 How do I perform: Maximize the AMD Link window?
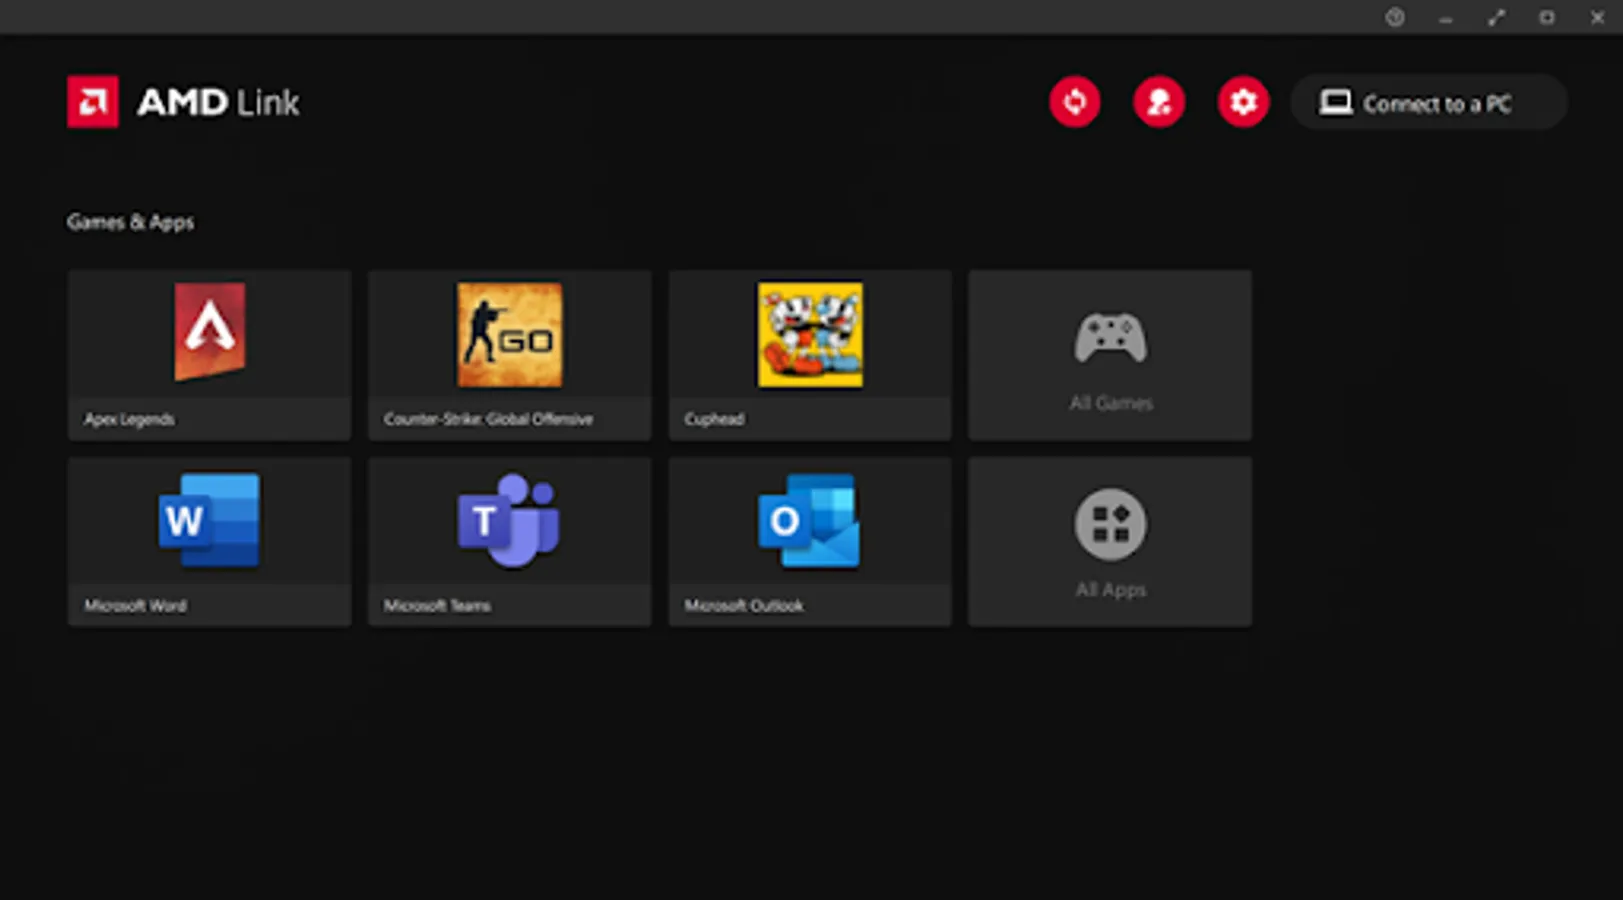1547,17
